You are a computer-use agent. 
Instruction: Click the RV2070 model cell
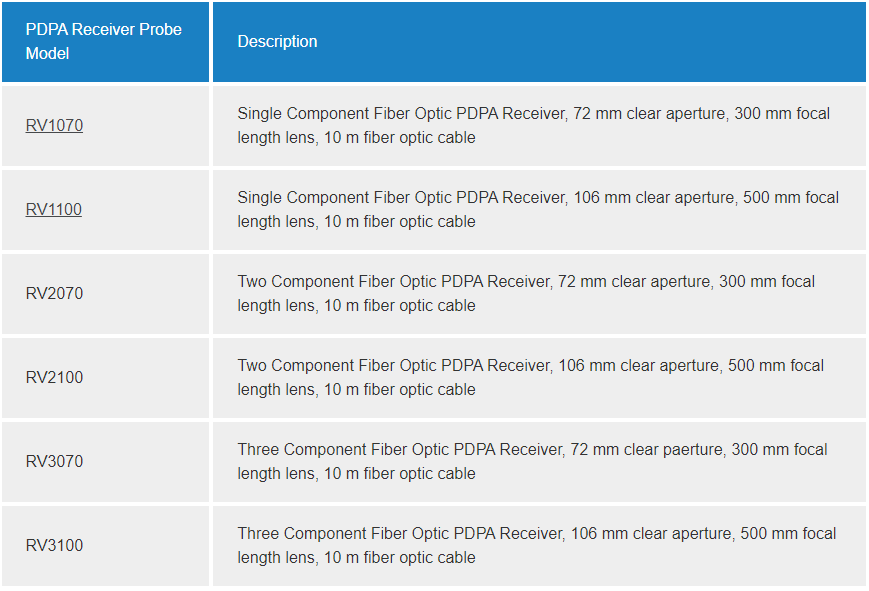pyautogui.click(x=54, y=294)
